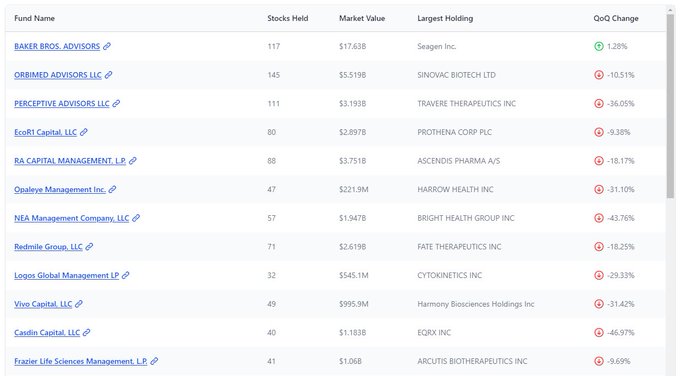Click link icon next to Frazier Life Sciences Management
The width and height of the screenshot is (680, 376).
(x=154, y=361)
